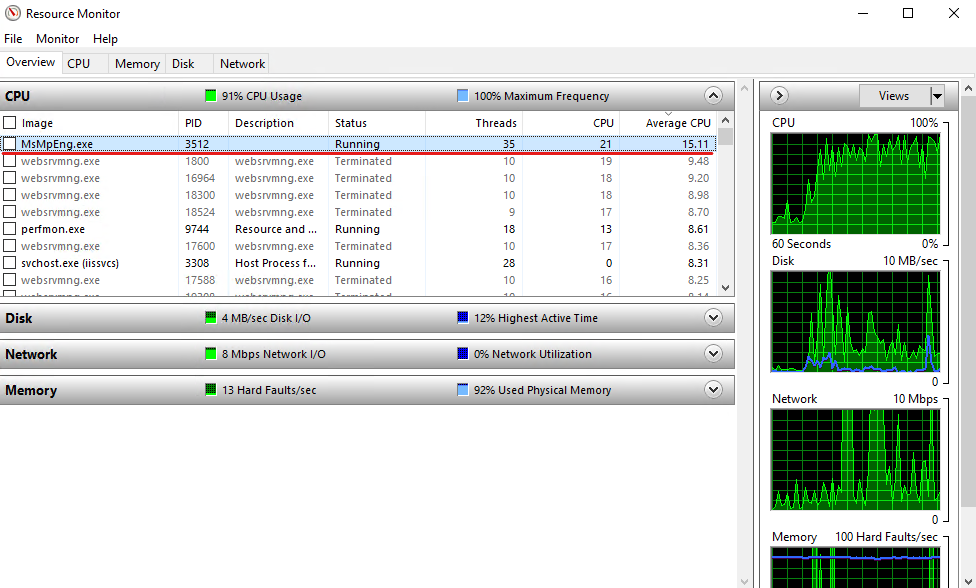Select the svchost.exe (iissvcs) process name

(x=70, y=263)
